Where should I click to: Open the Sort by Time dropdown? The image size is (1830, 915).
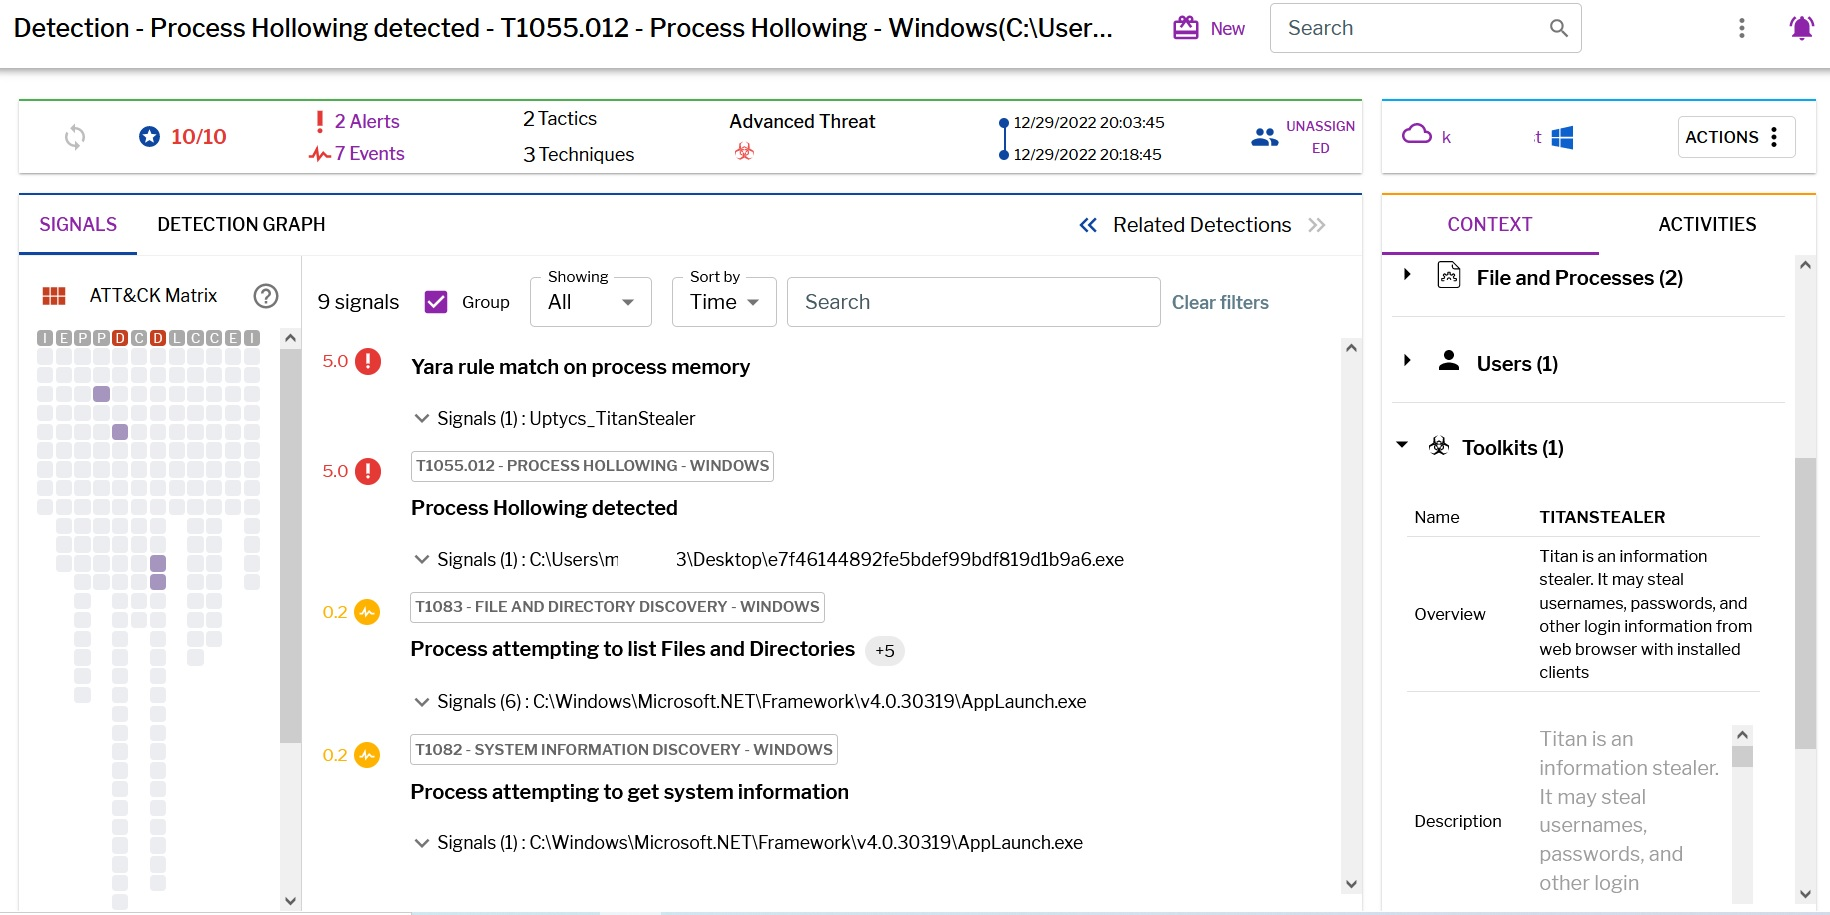(725, 302)
